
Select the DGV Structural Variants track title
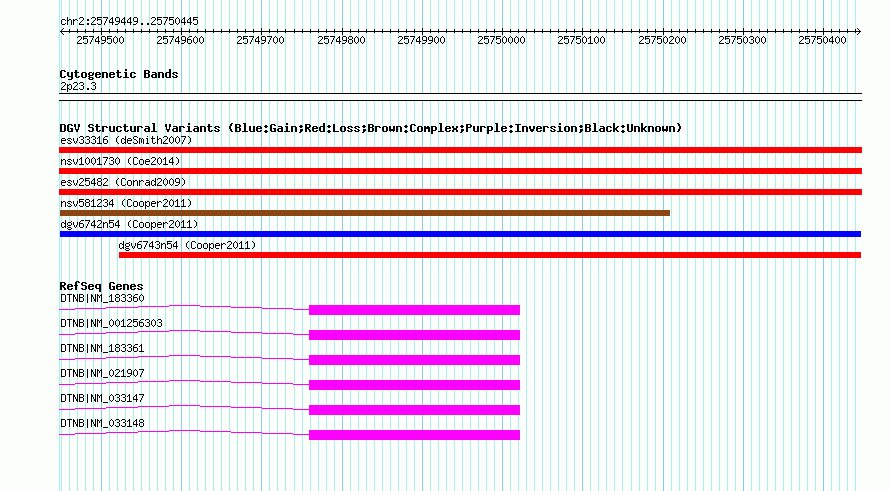coord(371,128)
